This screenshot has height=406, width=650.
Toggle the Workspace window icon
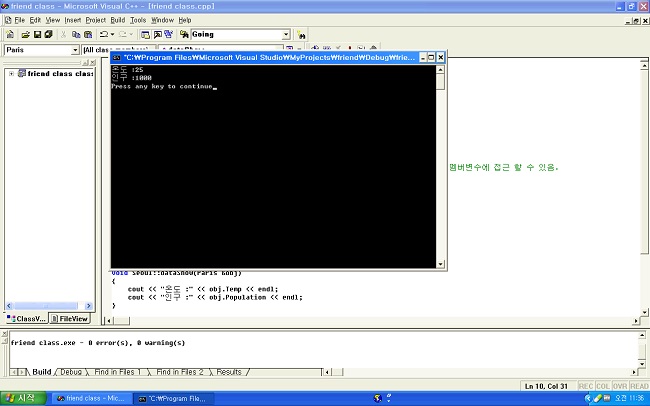pyautogui.click(x=146, y=34)
